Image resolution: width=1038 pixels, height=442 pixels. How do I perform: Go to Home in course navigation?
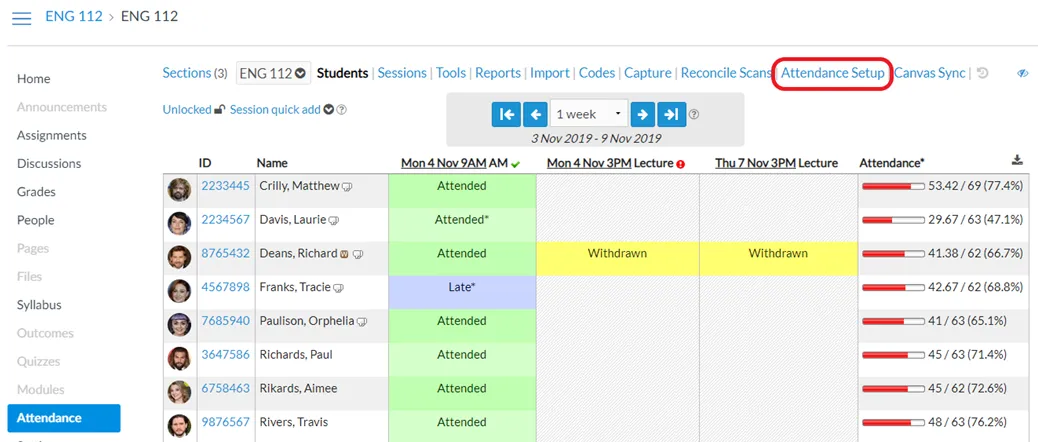click(x=34, y=79)
